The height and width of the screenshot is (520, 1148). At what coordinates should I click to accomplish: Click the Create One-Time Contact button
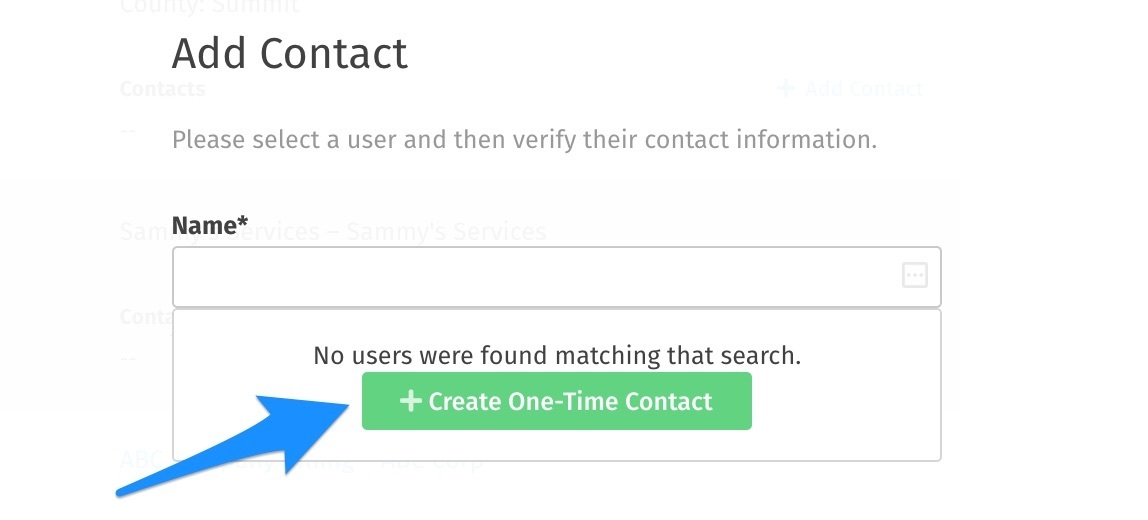tap(556, 401)
